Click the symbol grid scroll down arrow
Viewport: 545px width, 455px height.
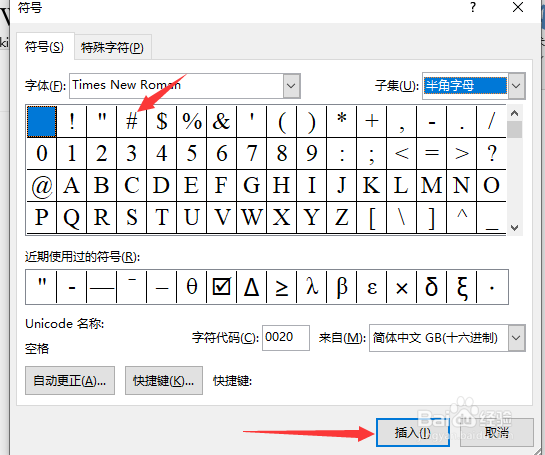pos(515,228)
